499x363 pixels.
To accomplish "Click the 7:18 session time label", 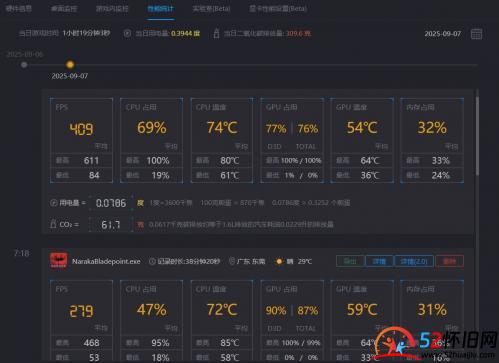I will (22, 254).
